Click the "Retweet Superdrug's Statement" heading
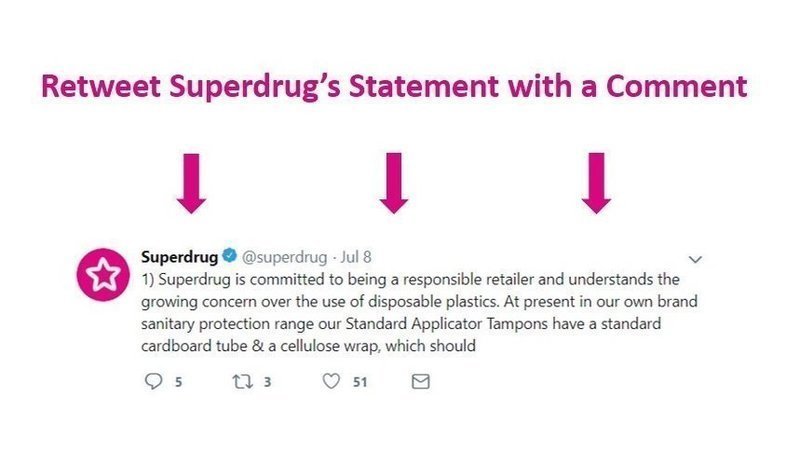 point(394,86)
